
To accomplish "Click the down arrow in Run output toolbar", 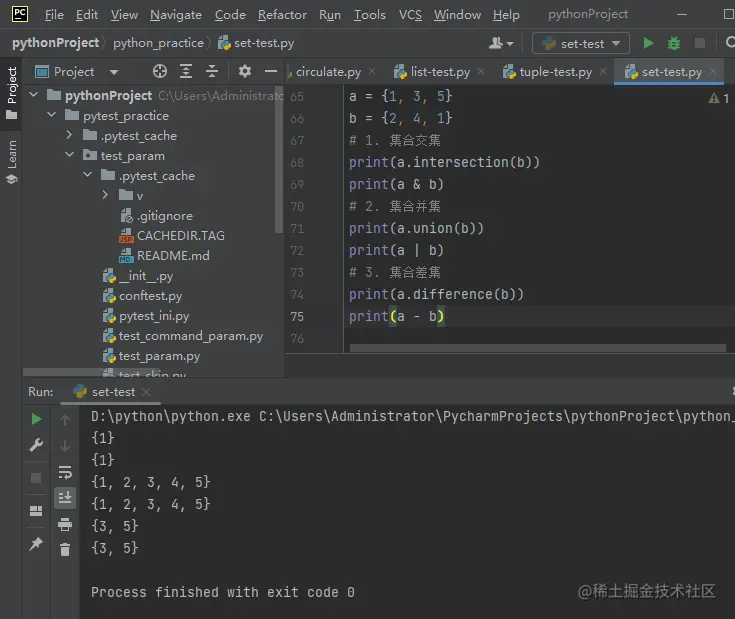I will coord(65,446).
